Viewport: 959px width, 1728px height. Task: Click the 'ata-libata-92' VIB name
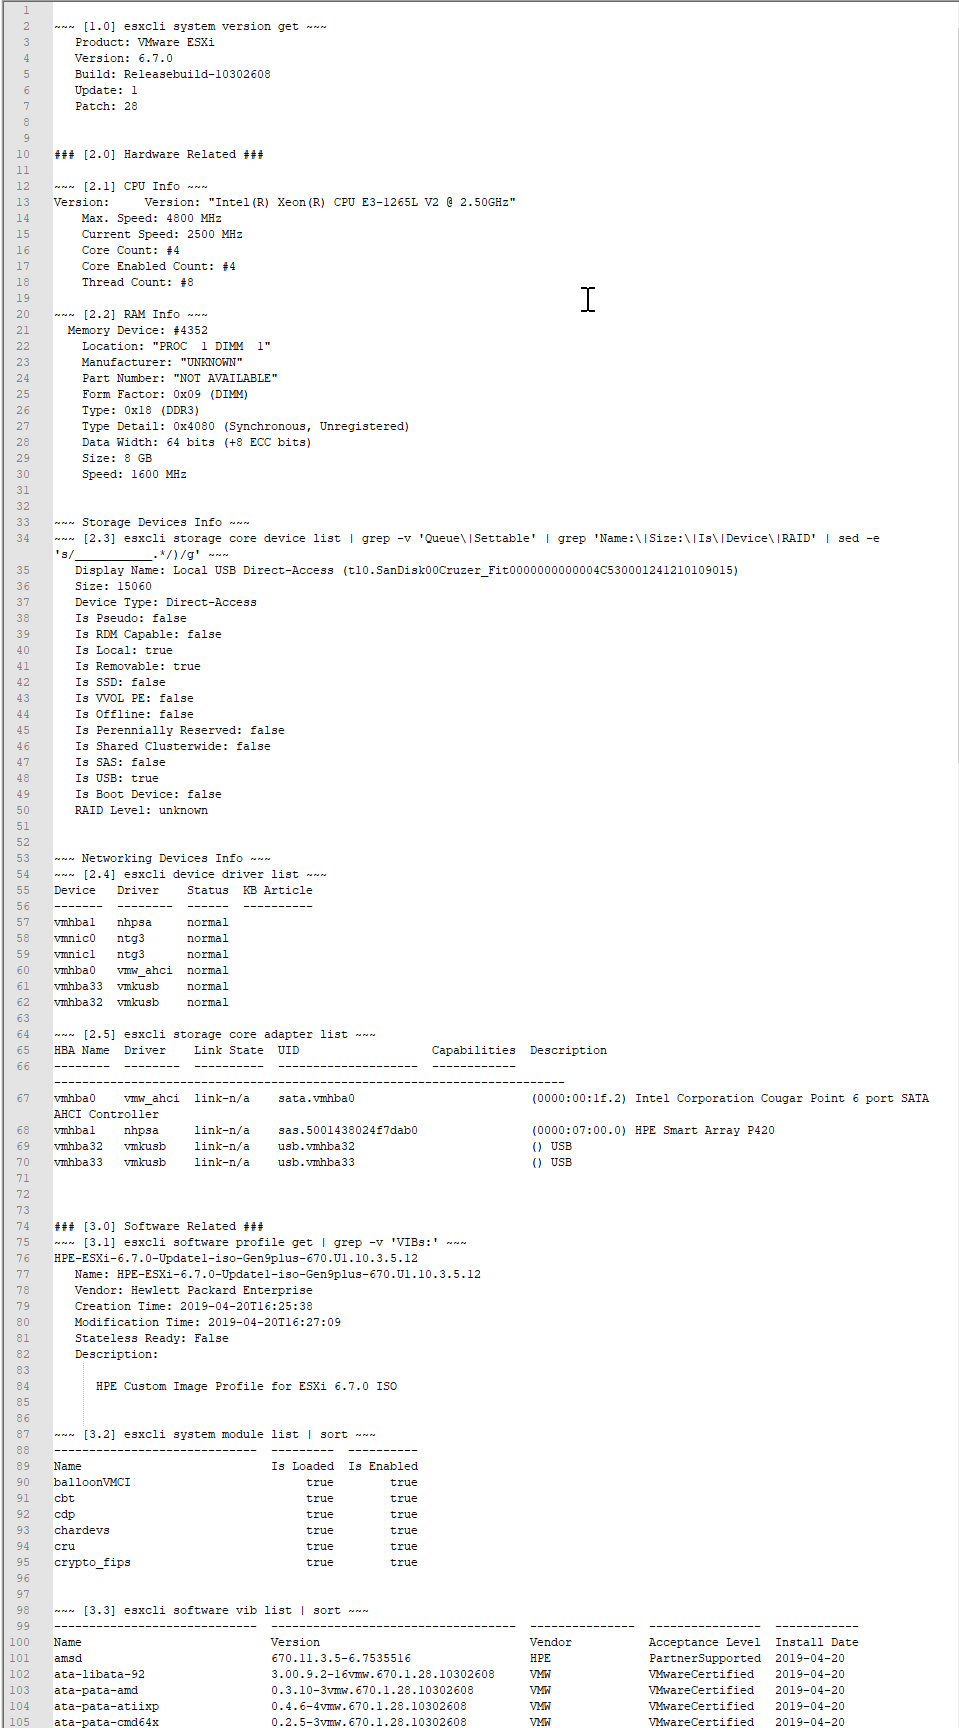99,1674
